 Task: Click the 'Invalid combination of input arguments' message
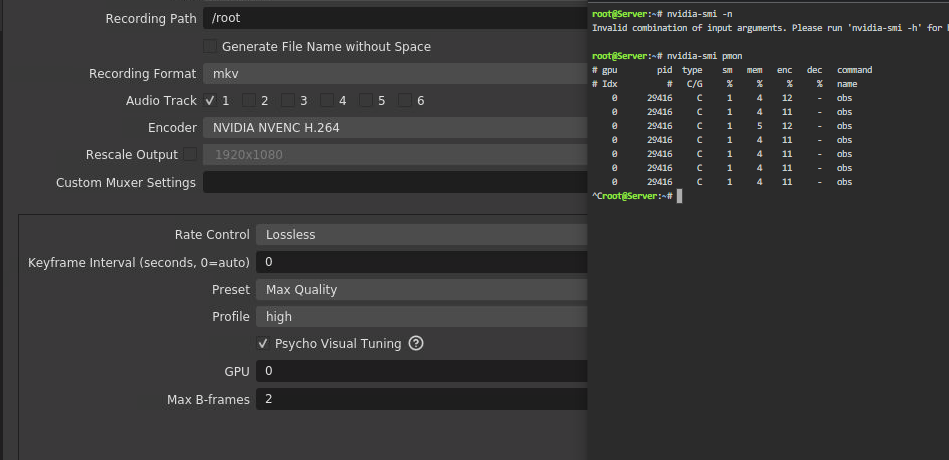tap(689, 28)
